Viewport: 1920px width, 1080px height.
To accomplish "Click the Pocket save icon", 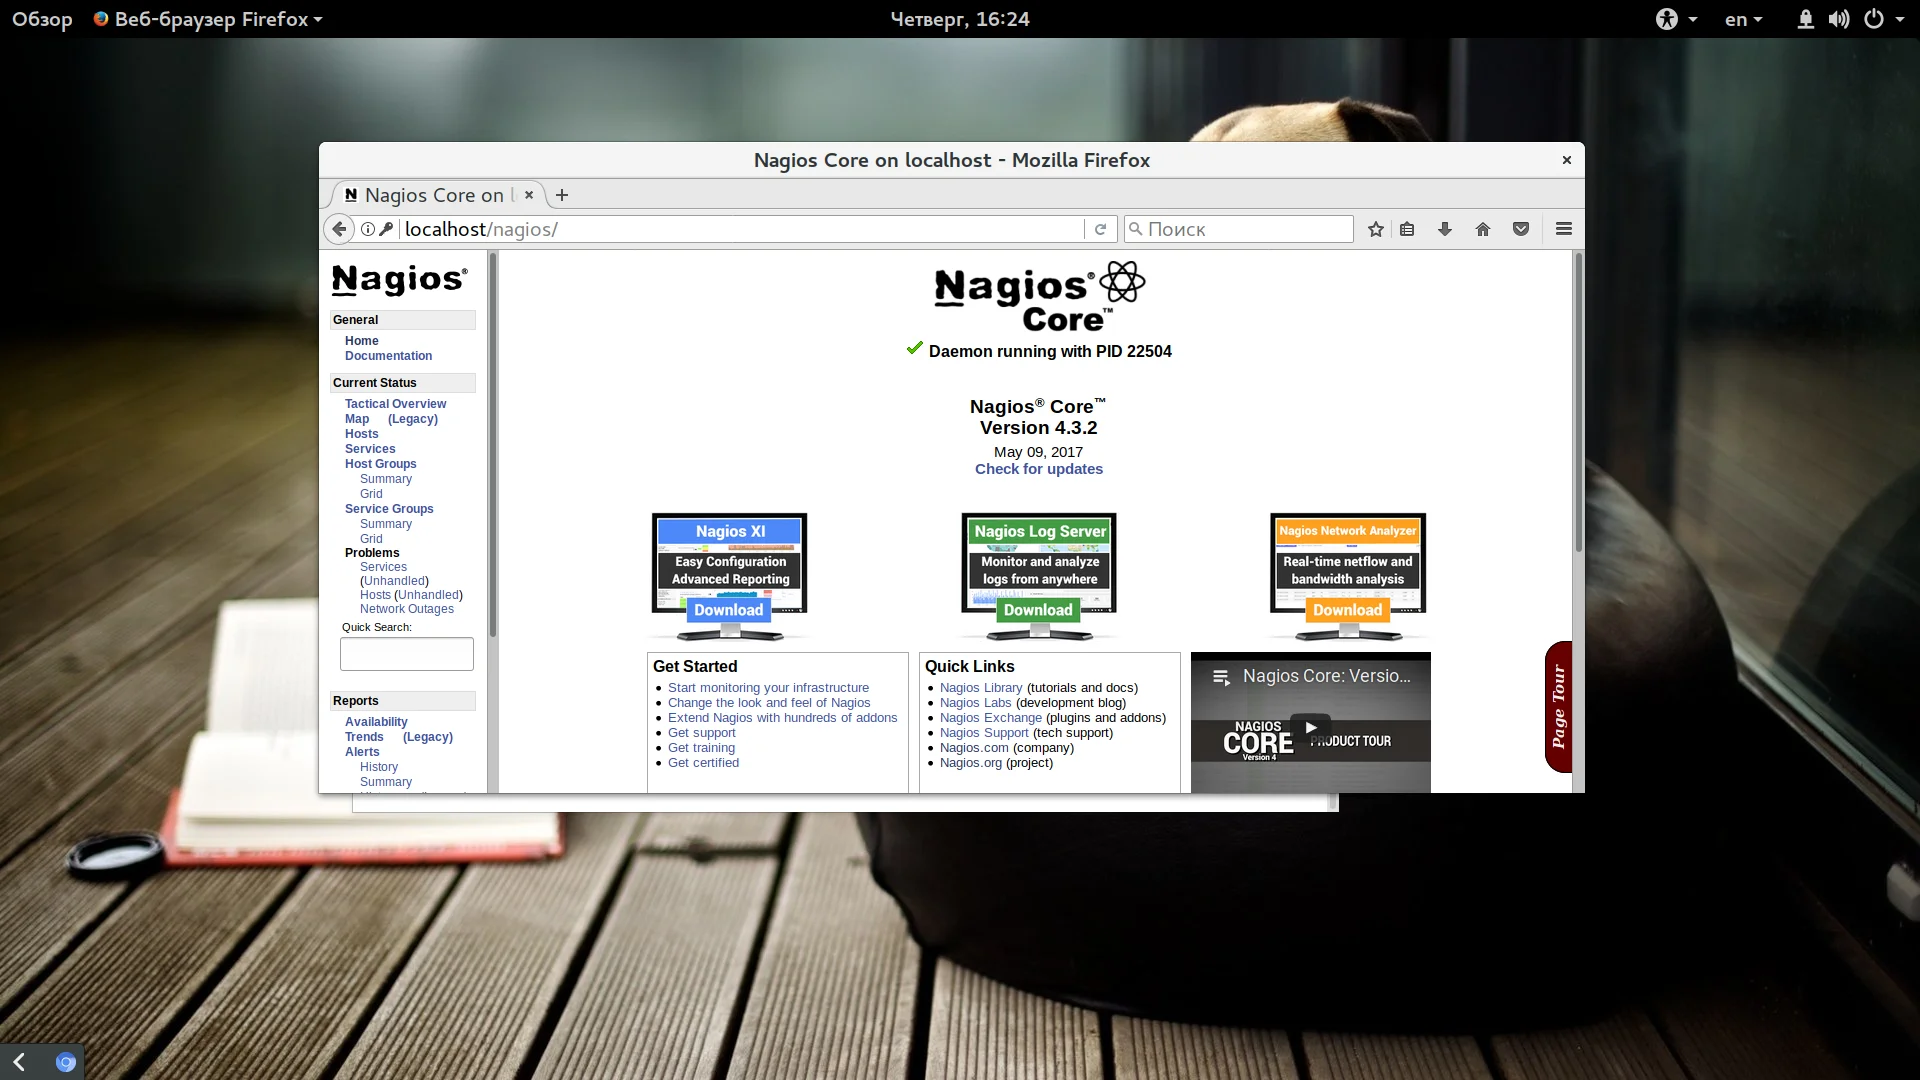I will pos(1521,229).
